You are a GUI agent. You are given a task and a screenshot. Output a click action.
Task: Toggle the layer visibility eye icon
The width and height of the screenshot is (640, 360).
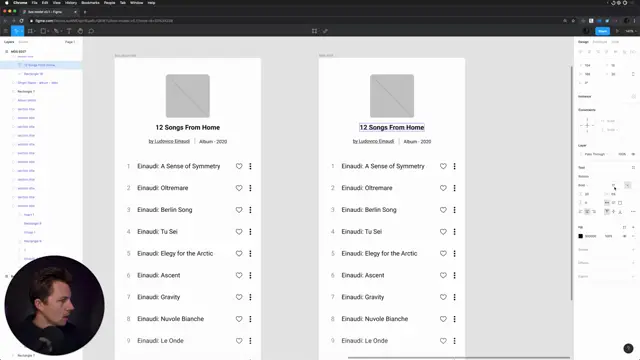click(633, 154)
